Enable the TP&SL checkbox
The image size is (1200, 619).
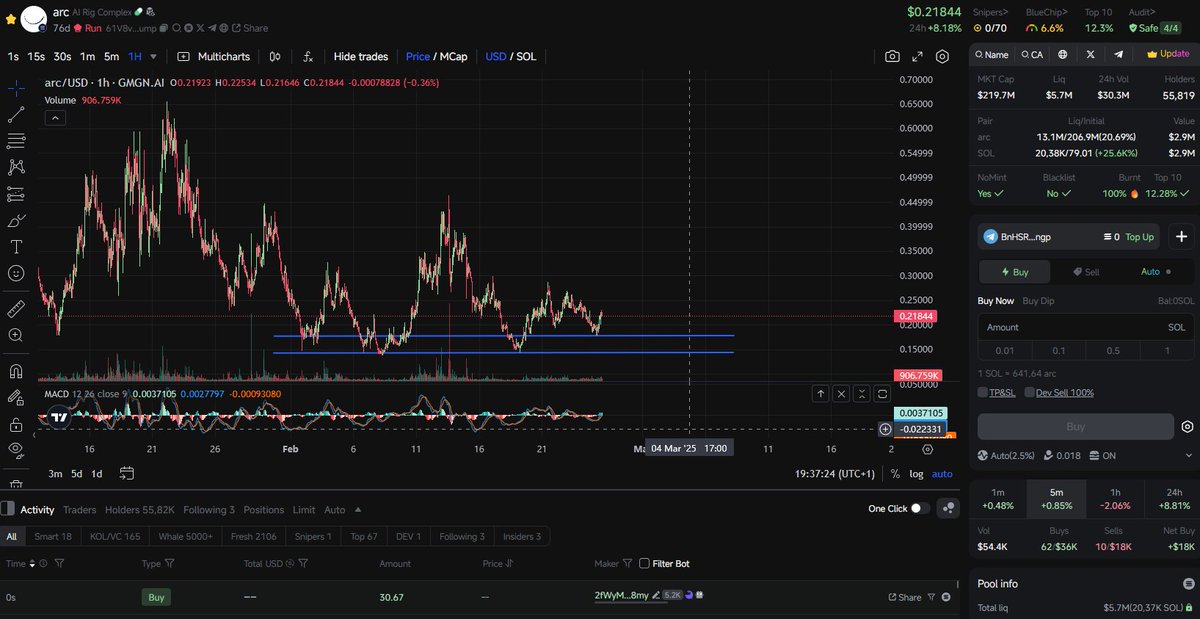[983, 393]
